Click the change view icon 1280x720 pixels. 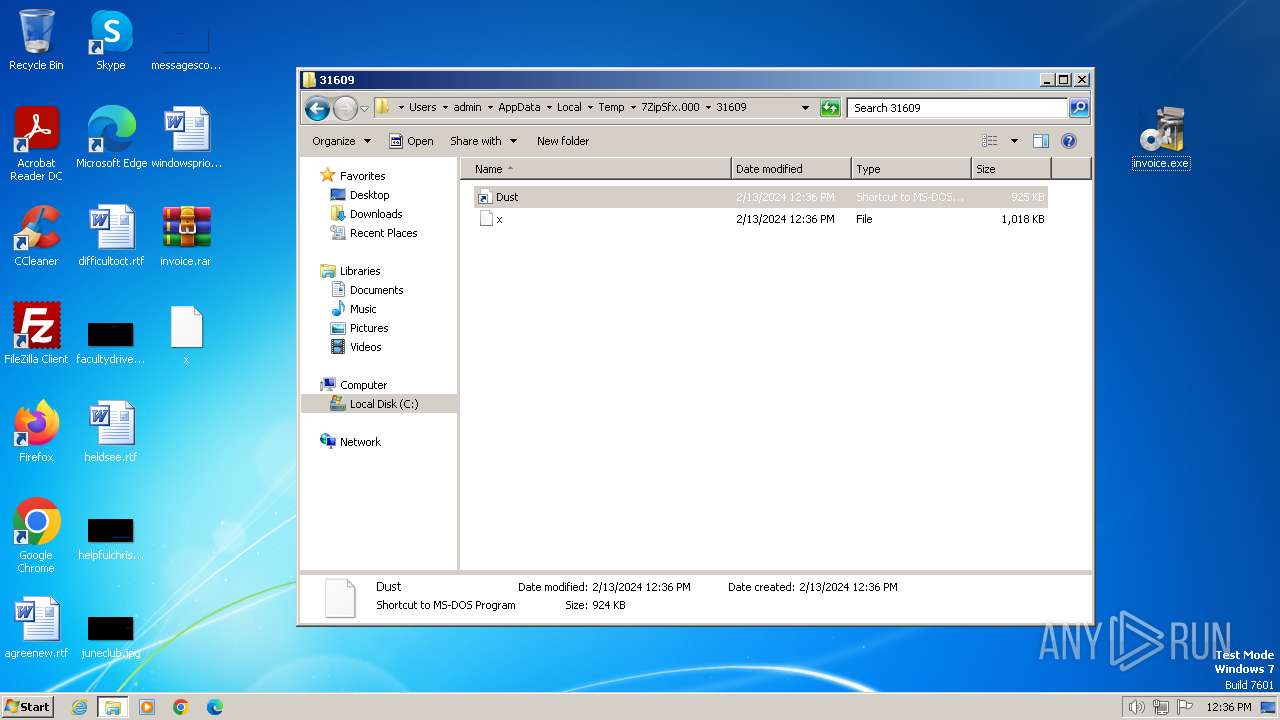point(990,141)
